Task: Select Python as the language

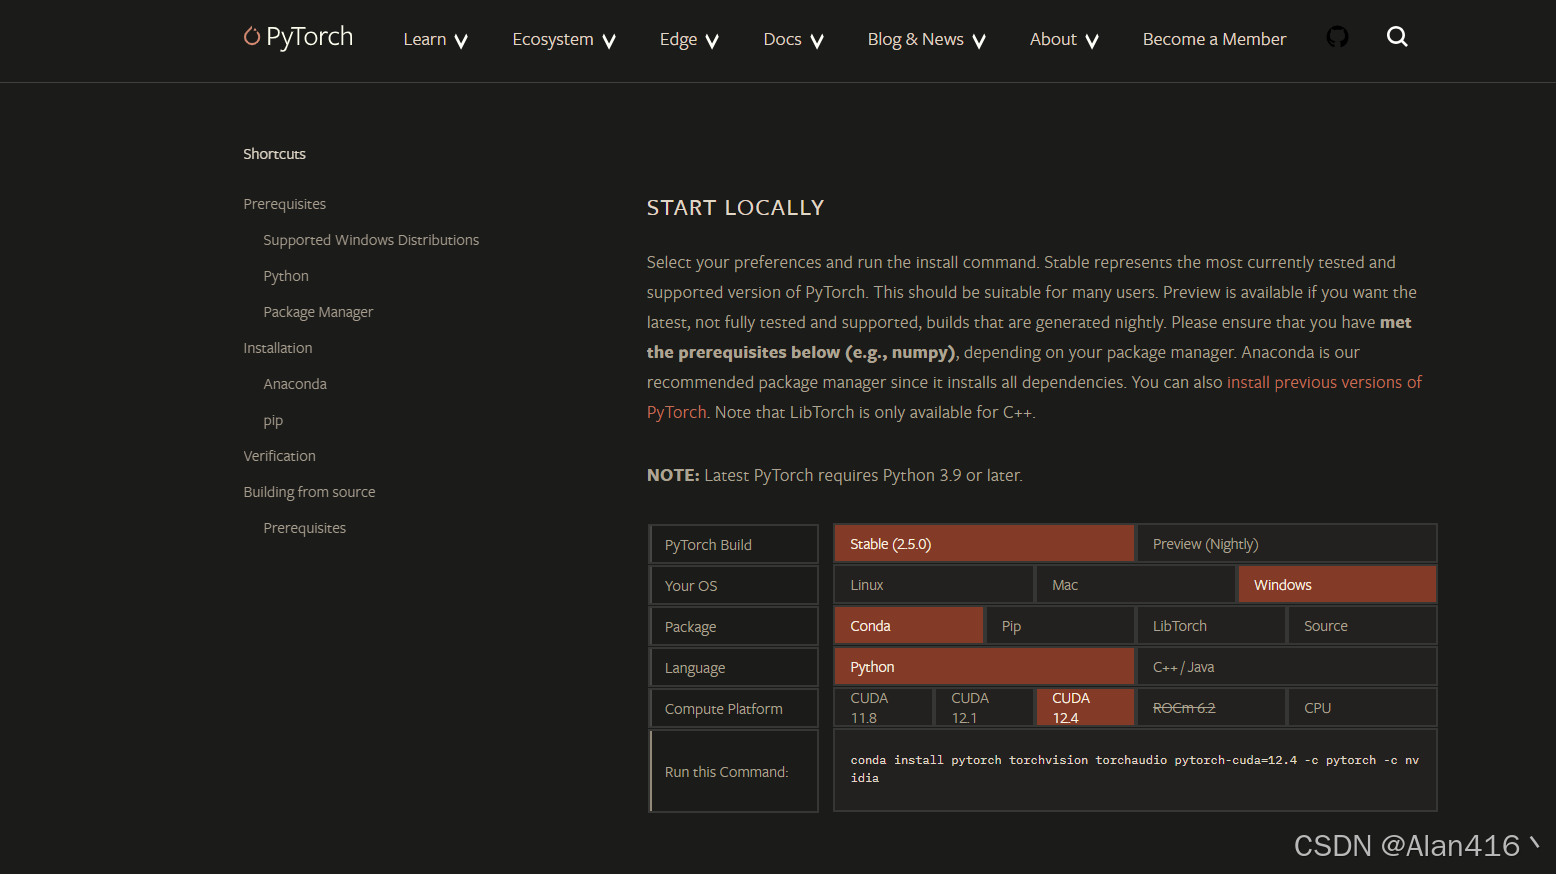Action: tap(984, 667)
